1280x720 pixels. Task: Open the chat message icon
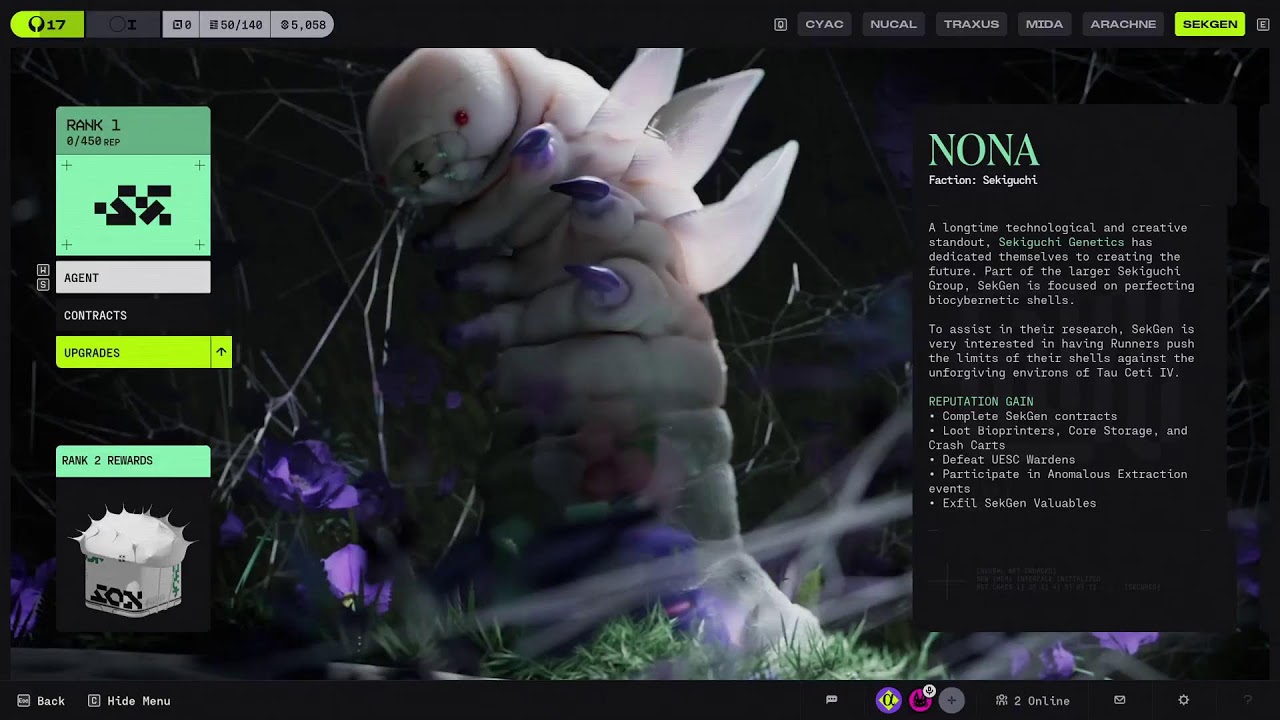click(x=831, y=700)
